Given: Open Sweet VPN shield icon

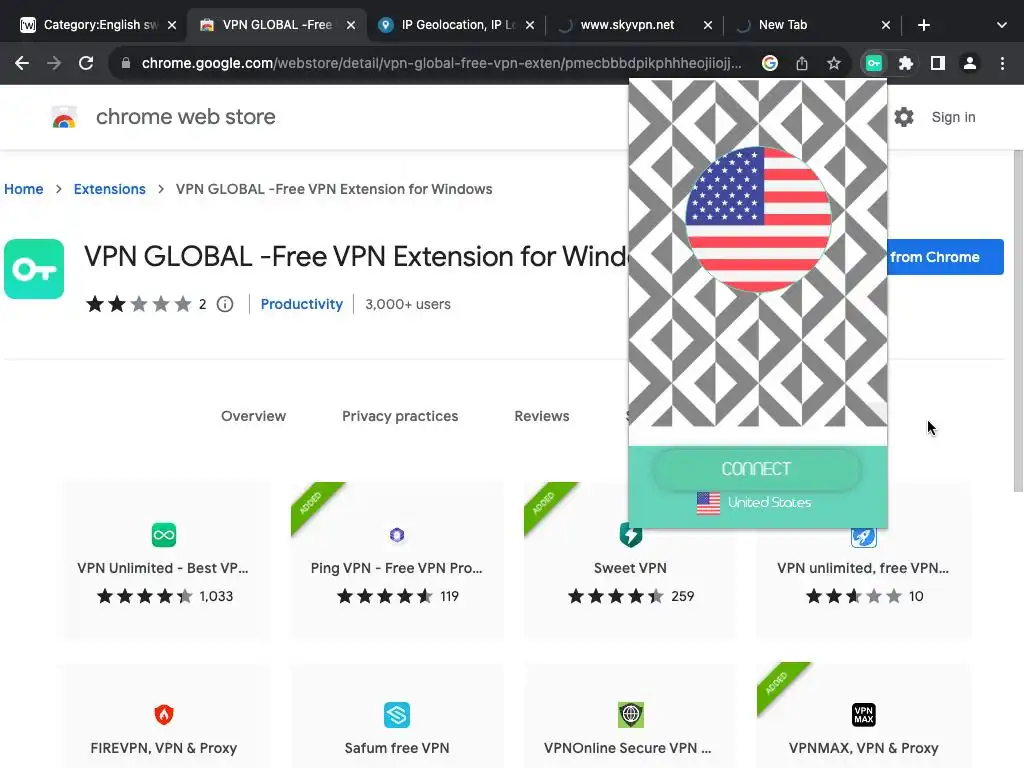Looking at the screenshot, I should pos(630,535).
